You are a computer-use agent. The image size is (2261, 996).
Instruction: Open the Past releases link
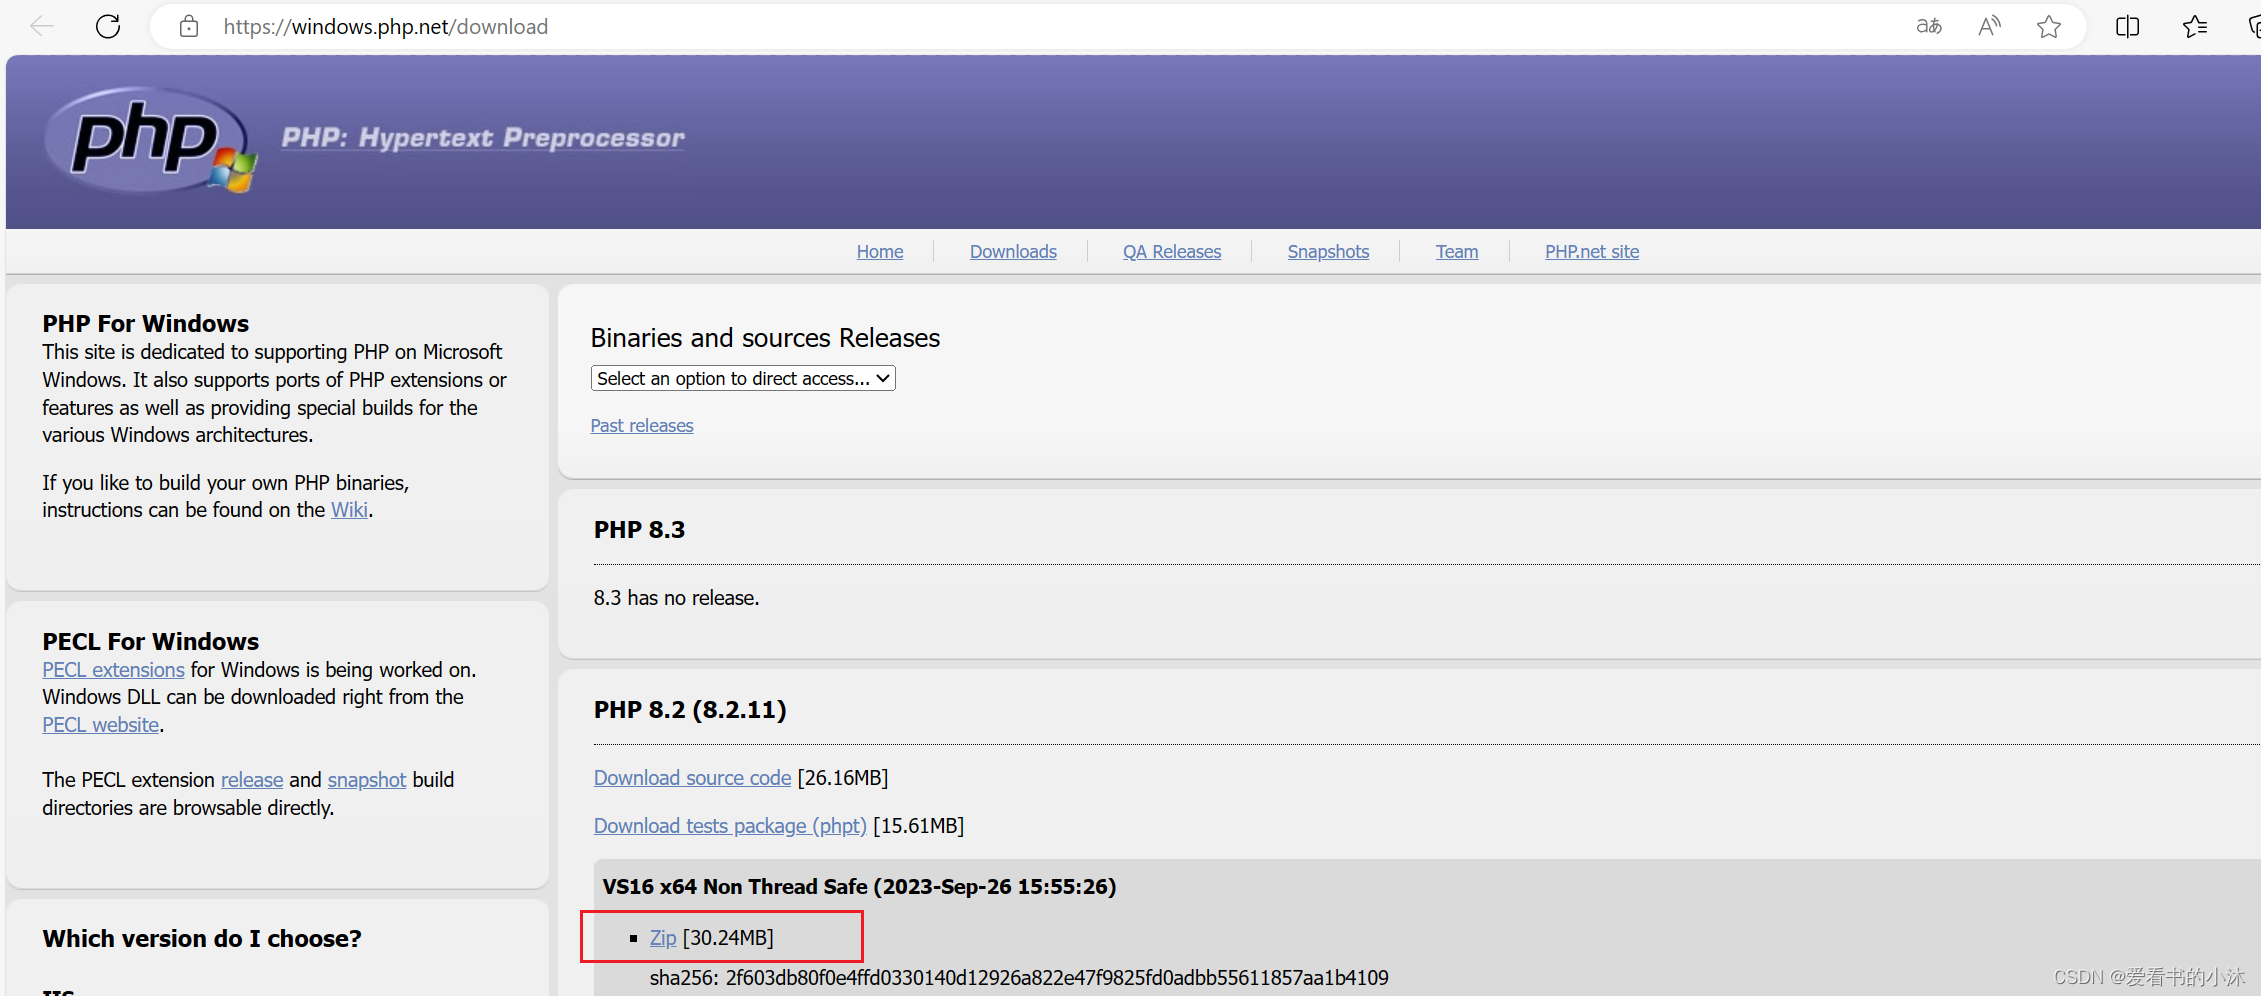642,426
